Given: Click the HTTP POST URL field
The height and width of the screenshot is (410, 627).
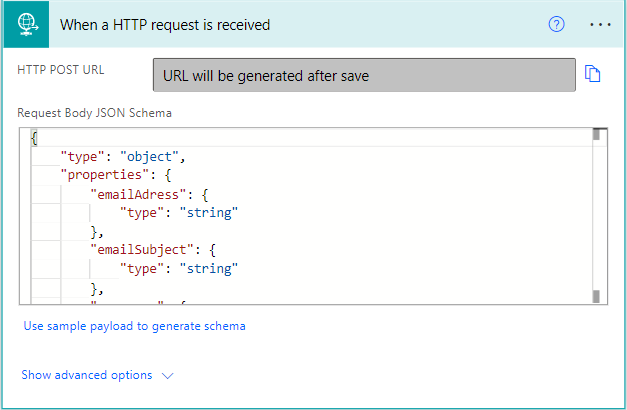Looking at the screenshot, I should click(x=364, y=75).
